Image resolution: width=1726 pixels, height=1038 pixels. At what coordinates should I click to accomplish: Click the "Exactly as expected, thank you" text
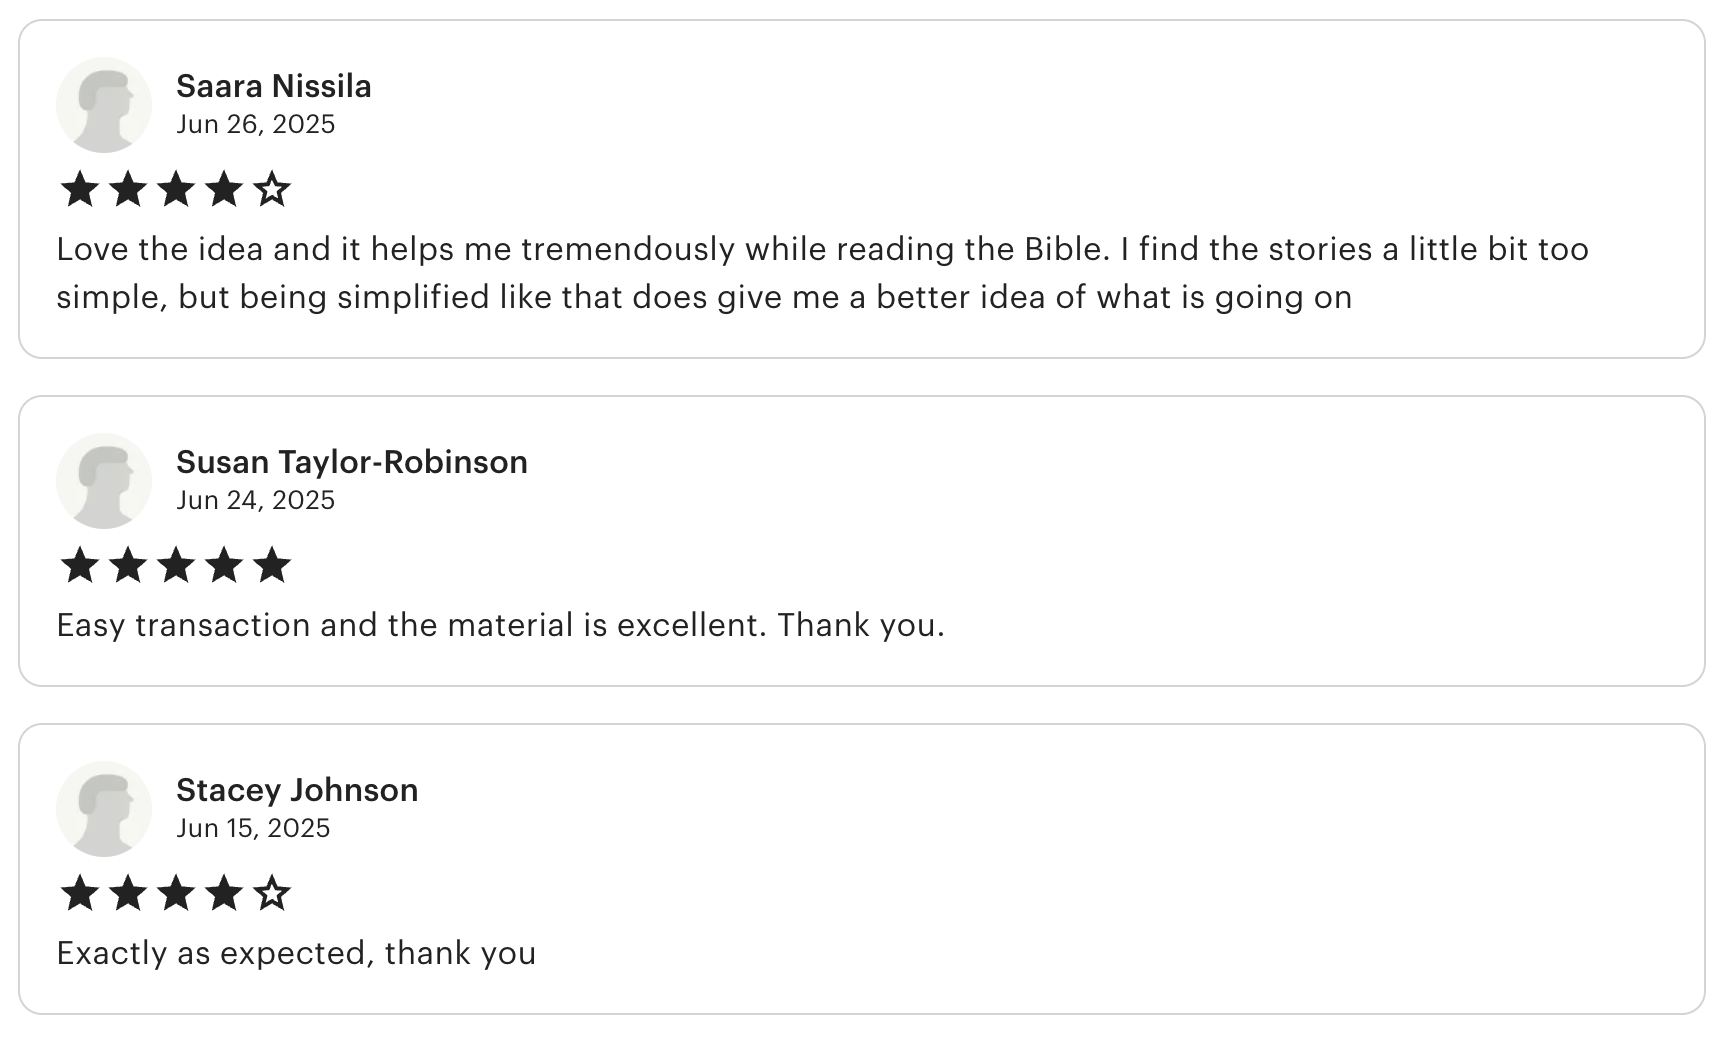pyautogui.click(x=296, y=953)
